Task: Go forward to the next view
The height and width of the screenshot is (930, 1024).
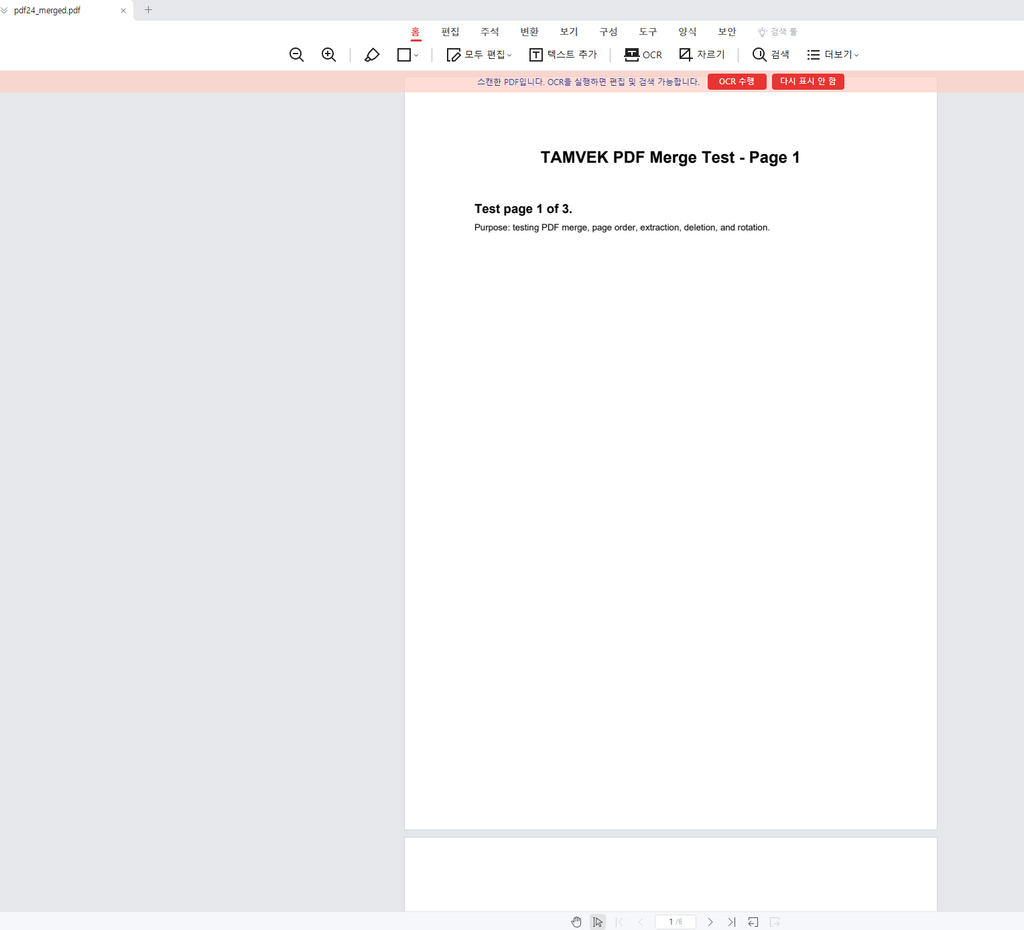Action: [x=775, y=922]
